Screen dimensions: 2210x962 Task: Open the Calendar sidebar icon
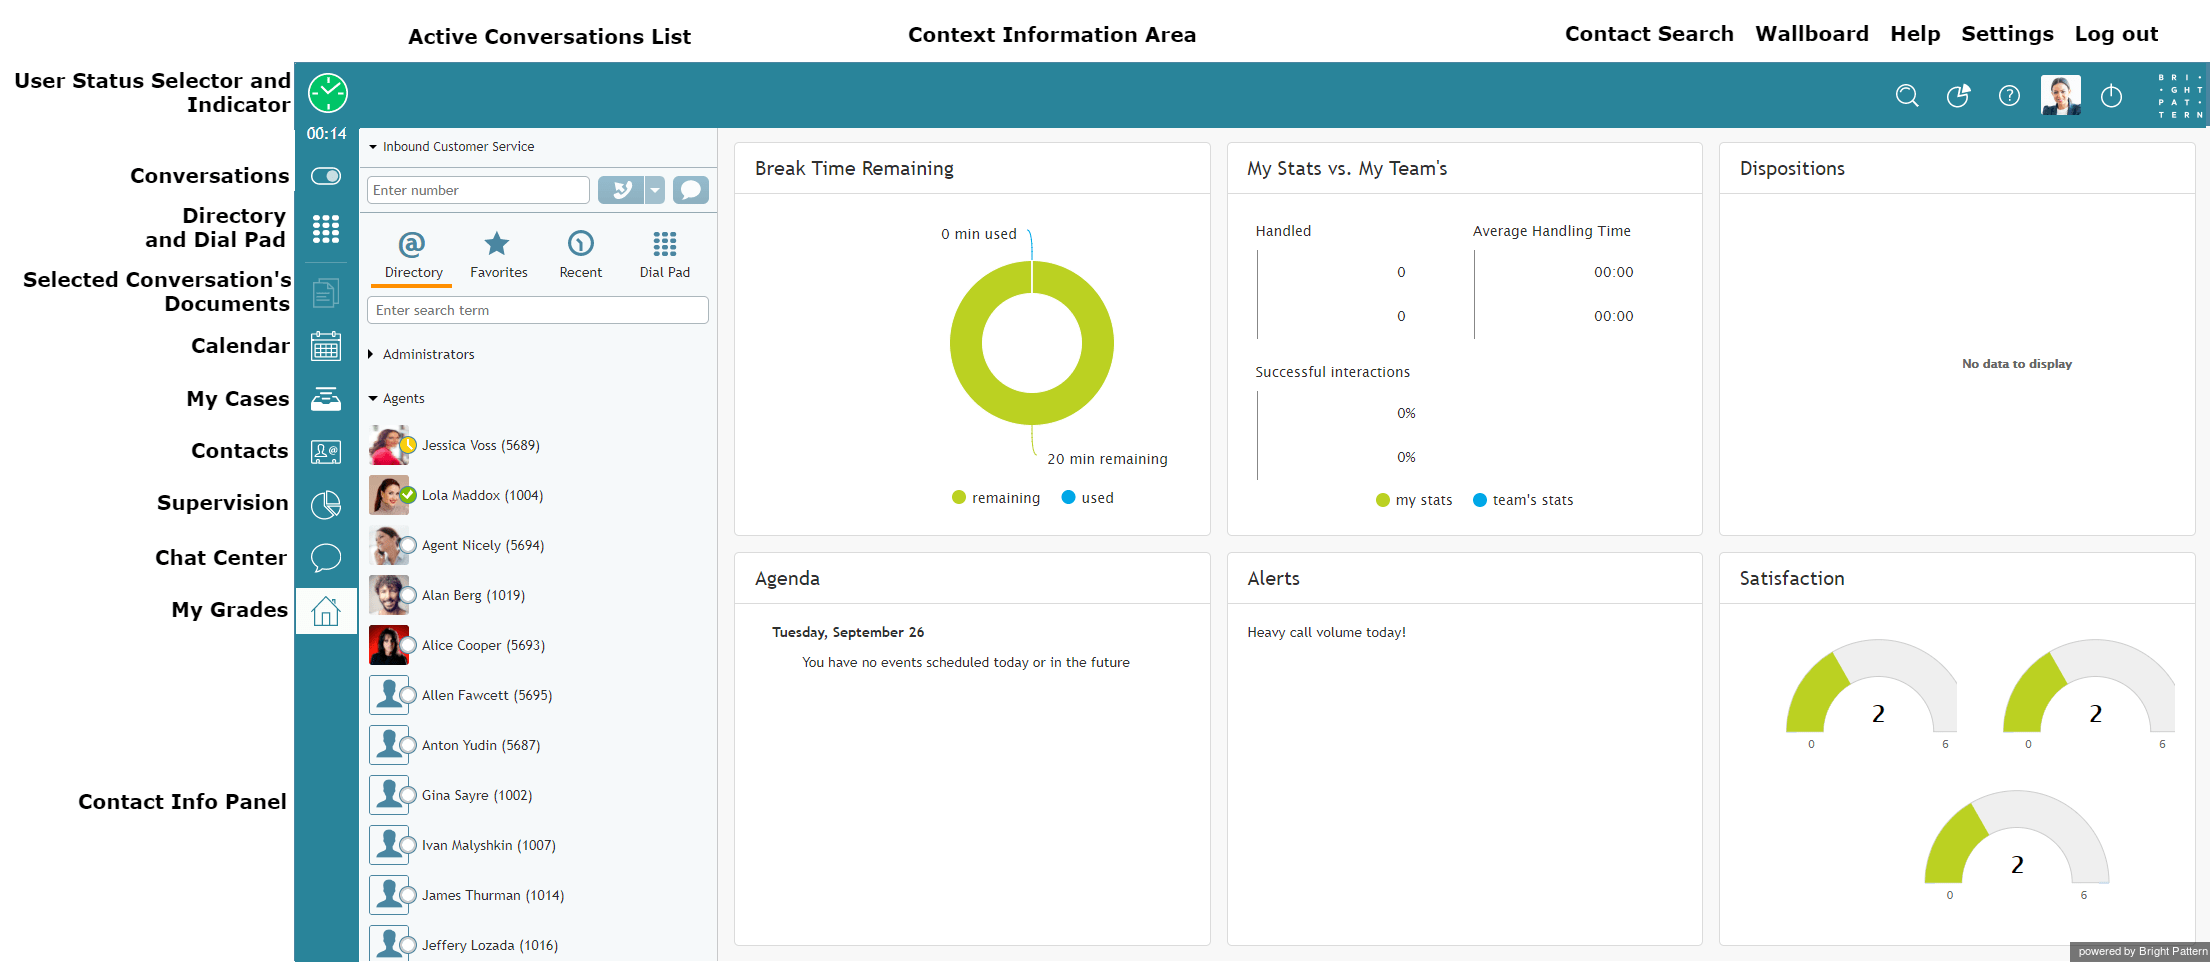326,346
